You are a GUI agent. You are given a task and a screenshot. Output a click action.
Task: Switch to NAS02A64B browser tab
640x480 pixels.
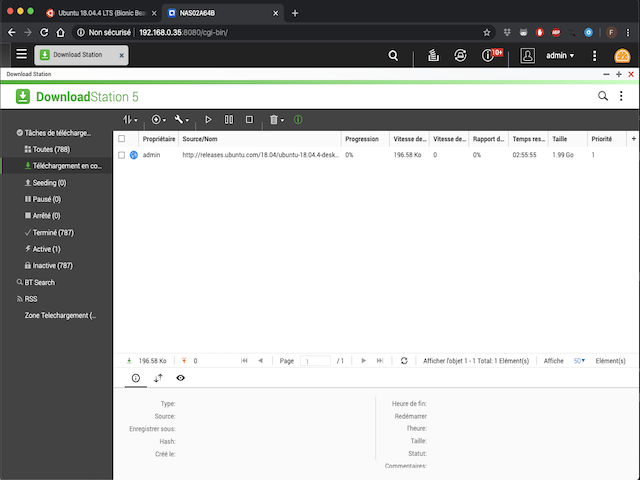222,13
